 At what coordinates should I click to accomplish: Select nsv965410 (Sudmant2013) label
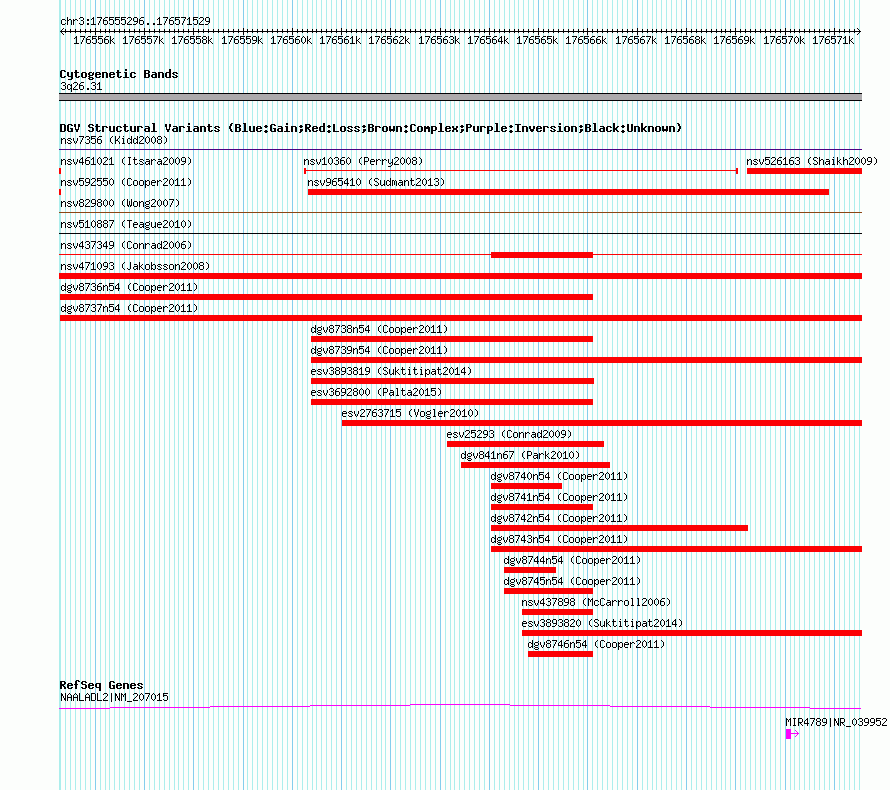tap(376, 182)
